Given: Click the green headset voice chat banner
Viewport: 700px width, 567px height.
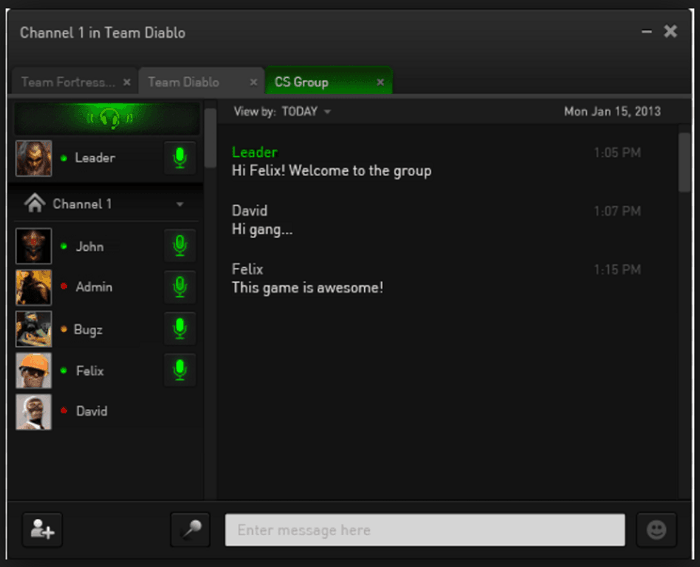Looking at the screenshot, I should pyautogui.click(x=107, y=118).
